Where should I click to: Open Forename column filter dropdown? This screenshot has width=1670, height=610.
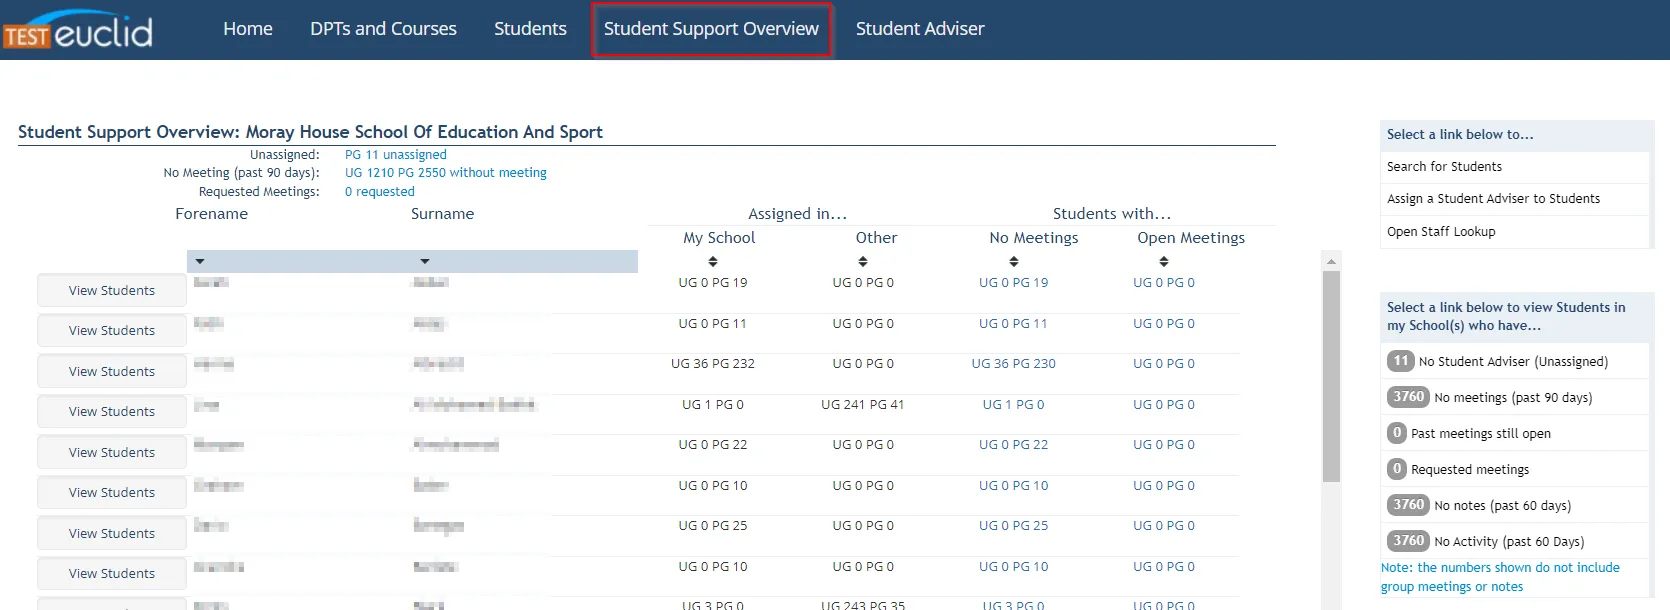200,262
